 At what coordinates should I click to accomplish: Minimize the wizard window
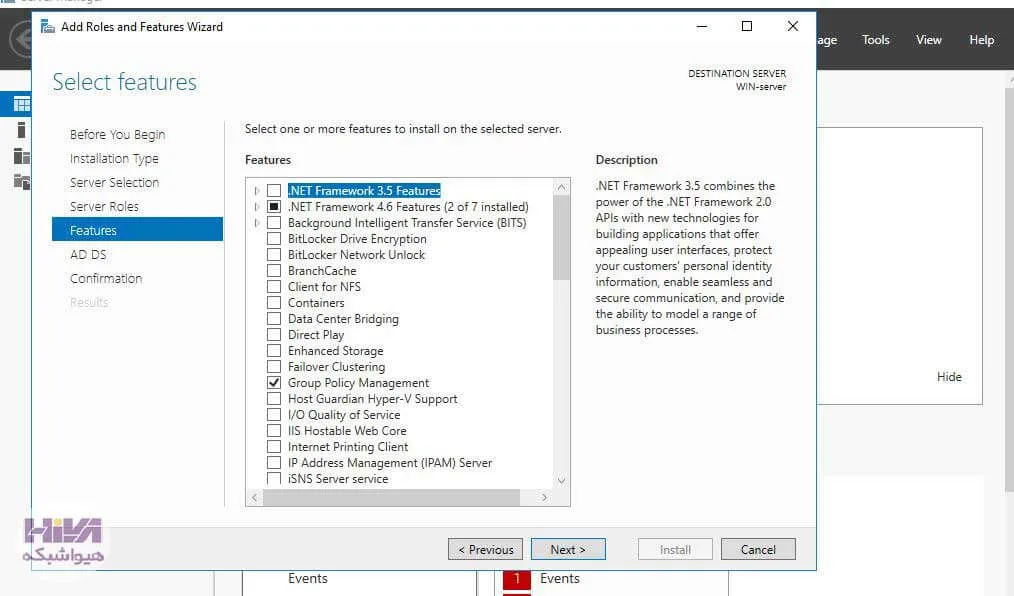click(x=702, y=26)
